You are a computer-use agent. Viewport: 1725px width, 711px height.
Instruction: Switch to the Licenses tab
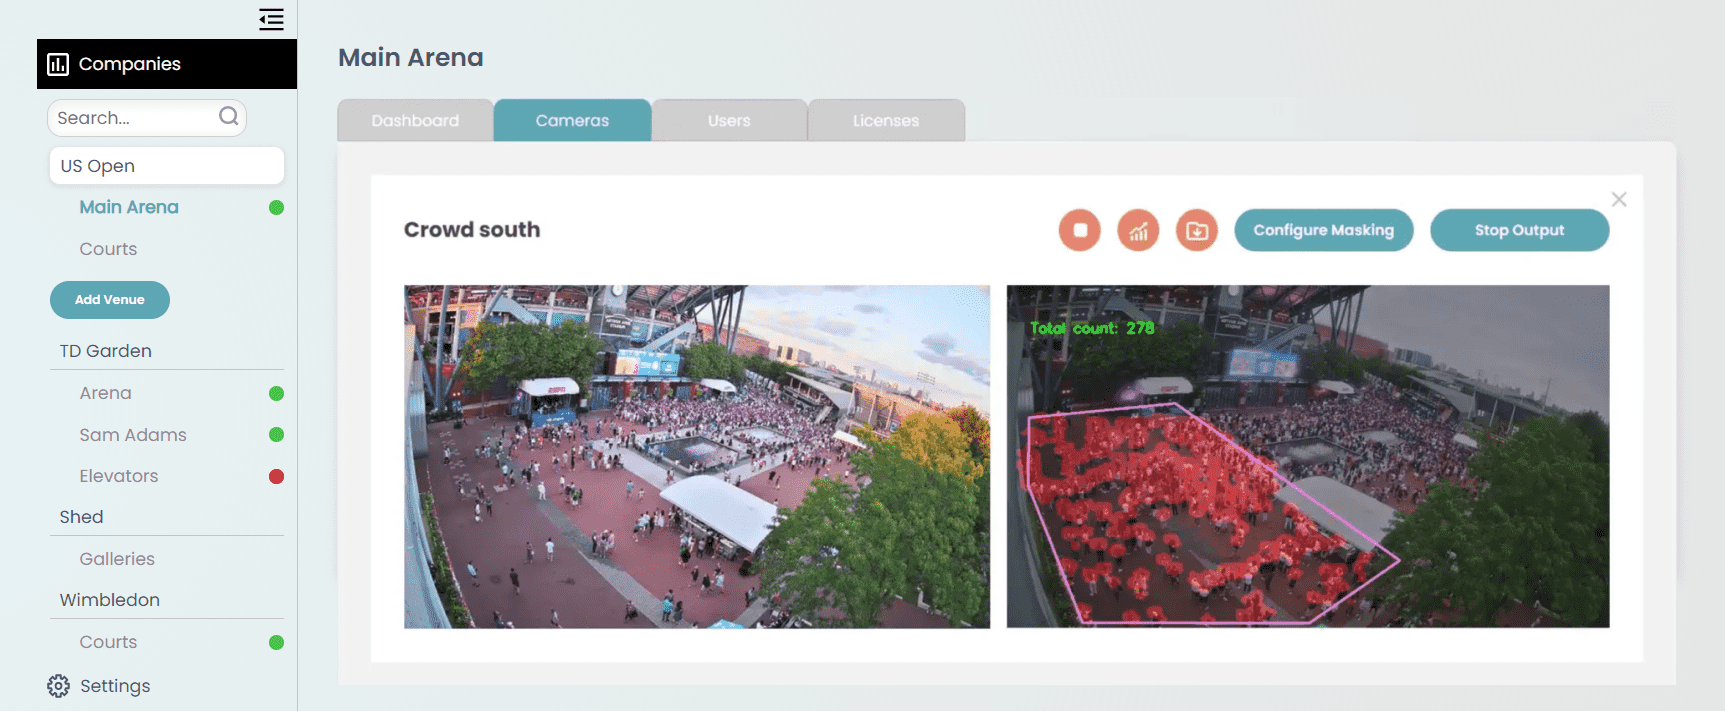886,120
